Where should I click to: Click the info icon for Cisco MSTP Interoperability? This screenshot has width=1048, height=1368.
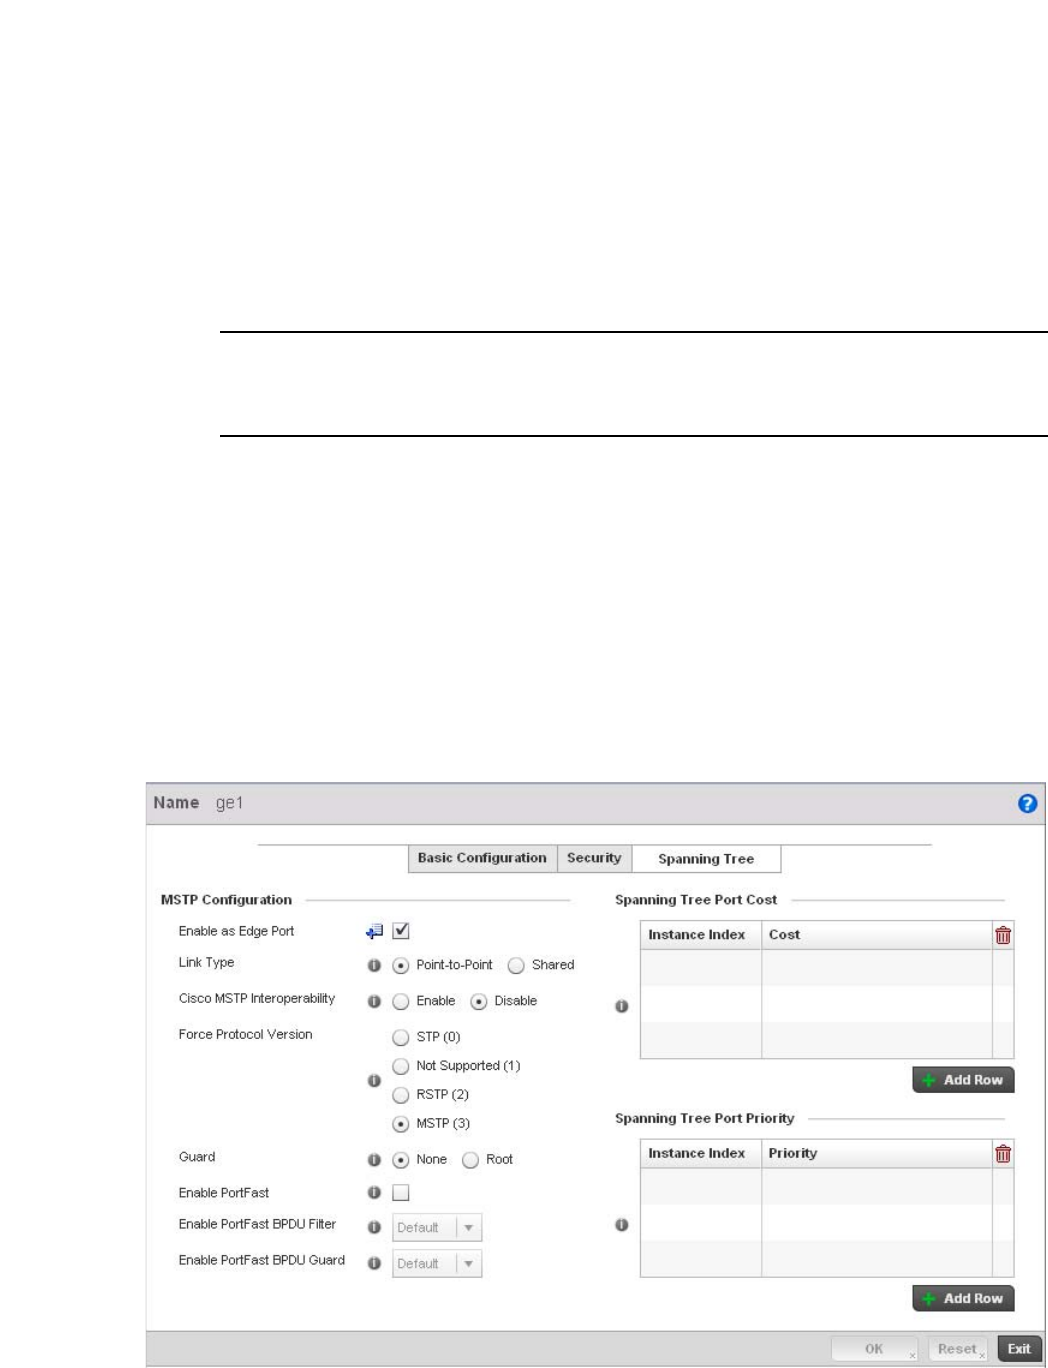coord(374,1001)
